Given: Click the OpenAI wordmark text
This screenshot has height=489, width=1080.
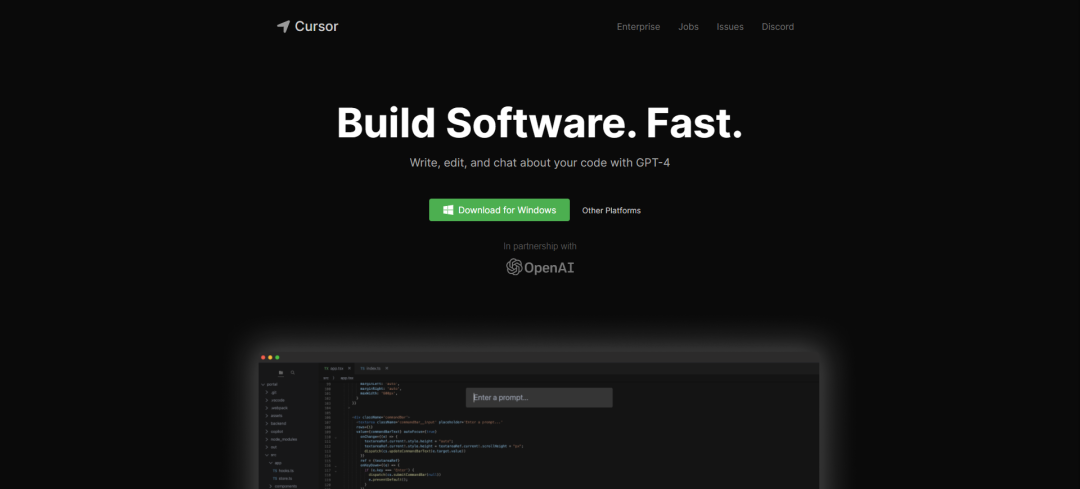Looking at the screenshot, I should [549, 267].
